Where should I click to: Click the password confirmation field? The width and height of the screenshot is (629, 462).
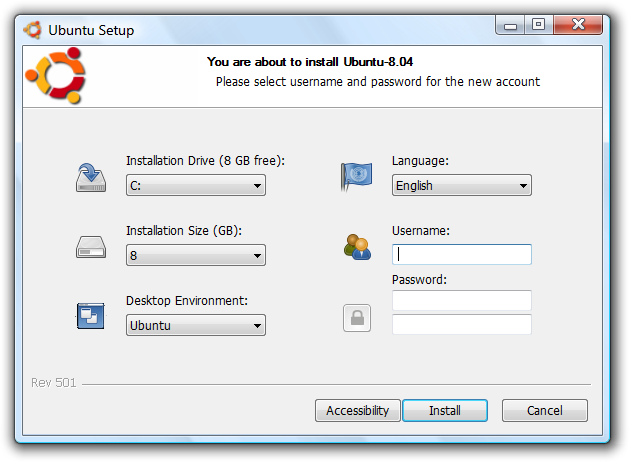tap(461, 324)
